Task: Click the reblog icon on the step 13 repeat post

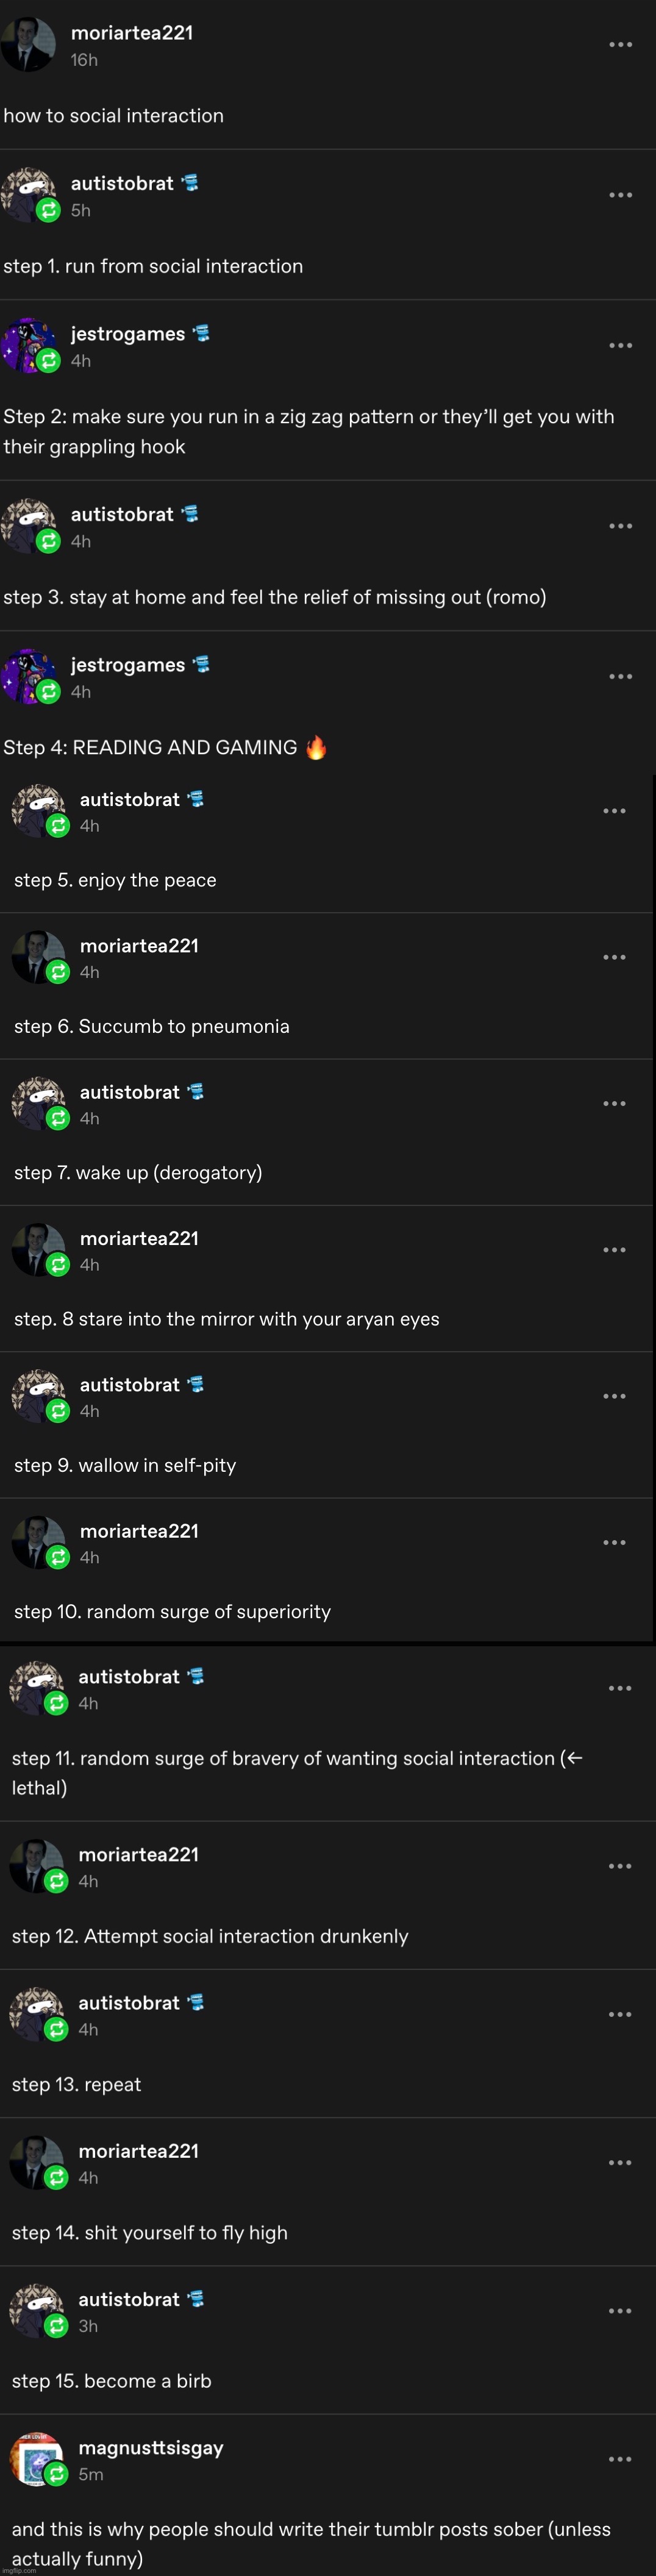Action: pyautogui.click(x=57, y=2029)
